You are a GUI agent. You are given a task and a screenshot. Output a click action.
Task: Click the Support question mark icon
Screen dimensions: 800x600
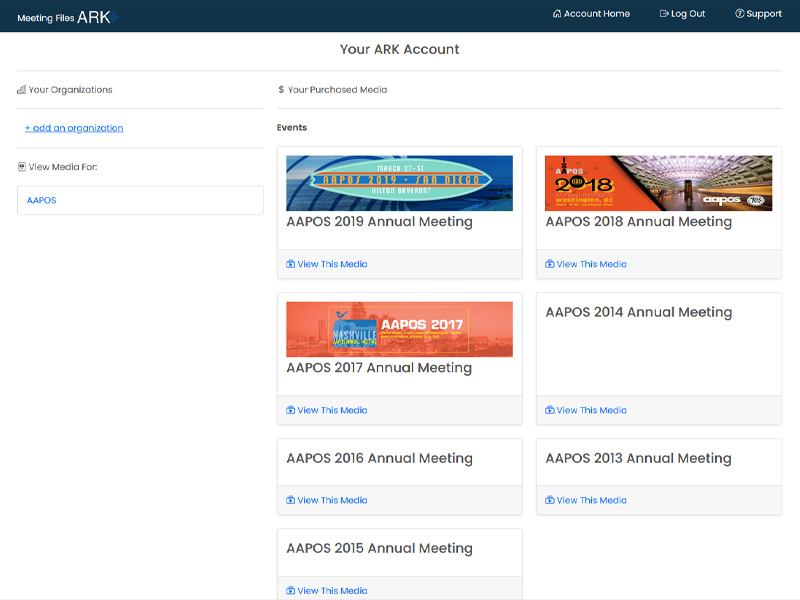pos(739,14)
